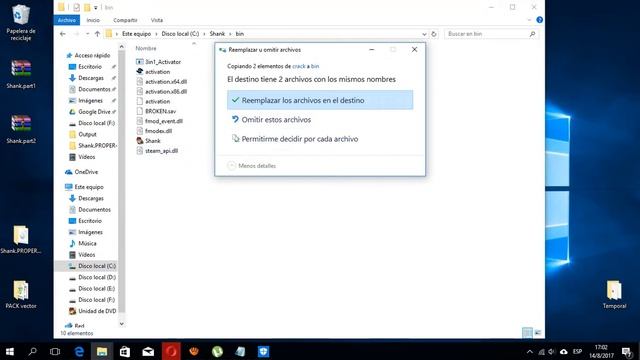Go up one folder level arrow
The width and height of the screenshot is (640, 360).
(97, 34)
